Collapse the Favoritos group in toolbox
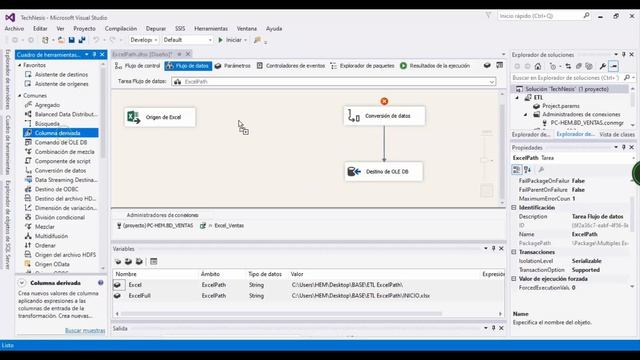Image resolution: width=640 pixels, height=360 pixels. [19, 65]
